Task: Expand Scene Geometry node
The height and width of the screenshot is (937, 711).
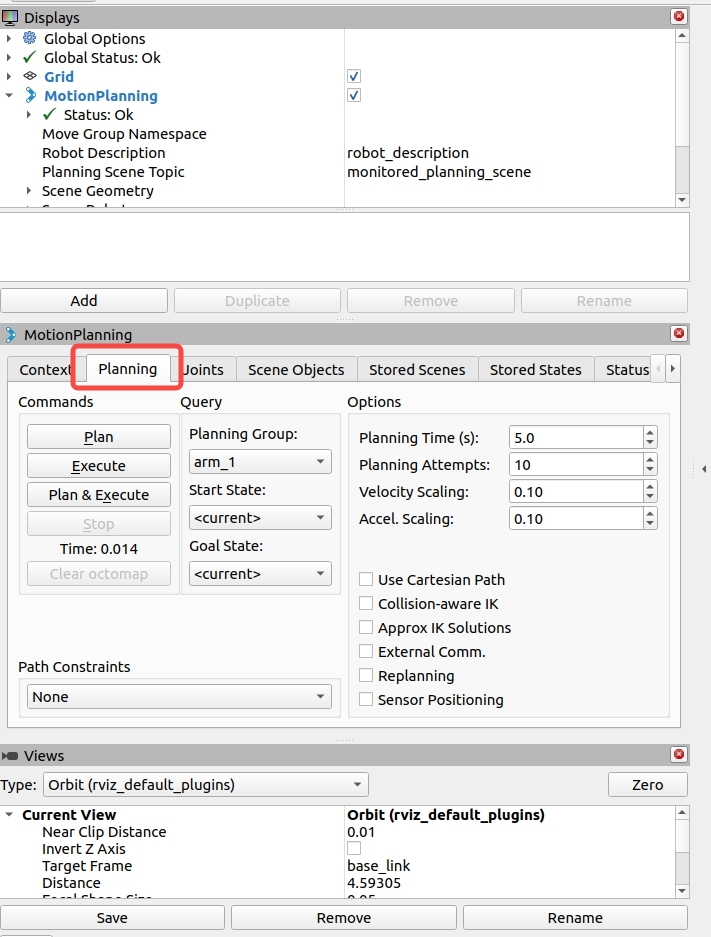Action: pos(28,191)
